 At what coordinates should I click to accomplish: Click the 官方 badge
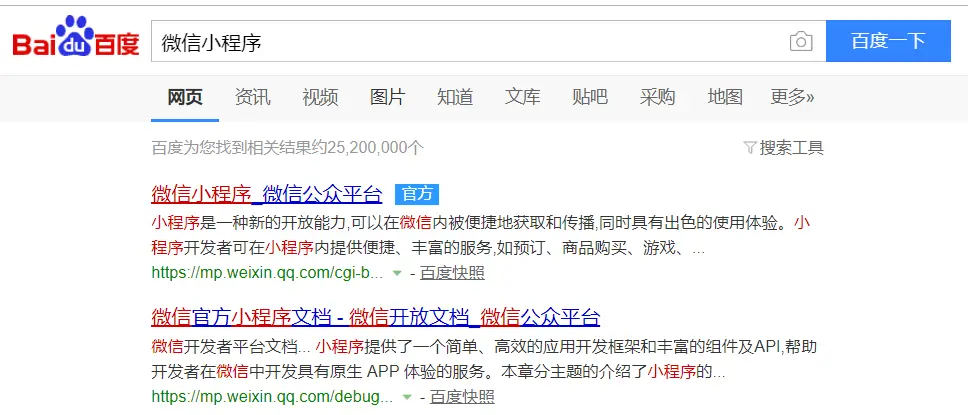(x=417, y=194)
